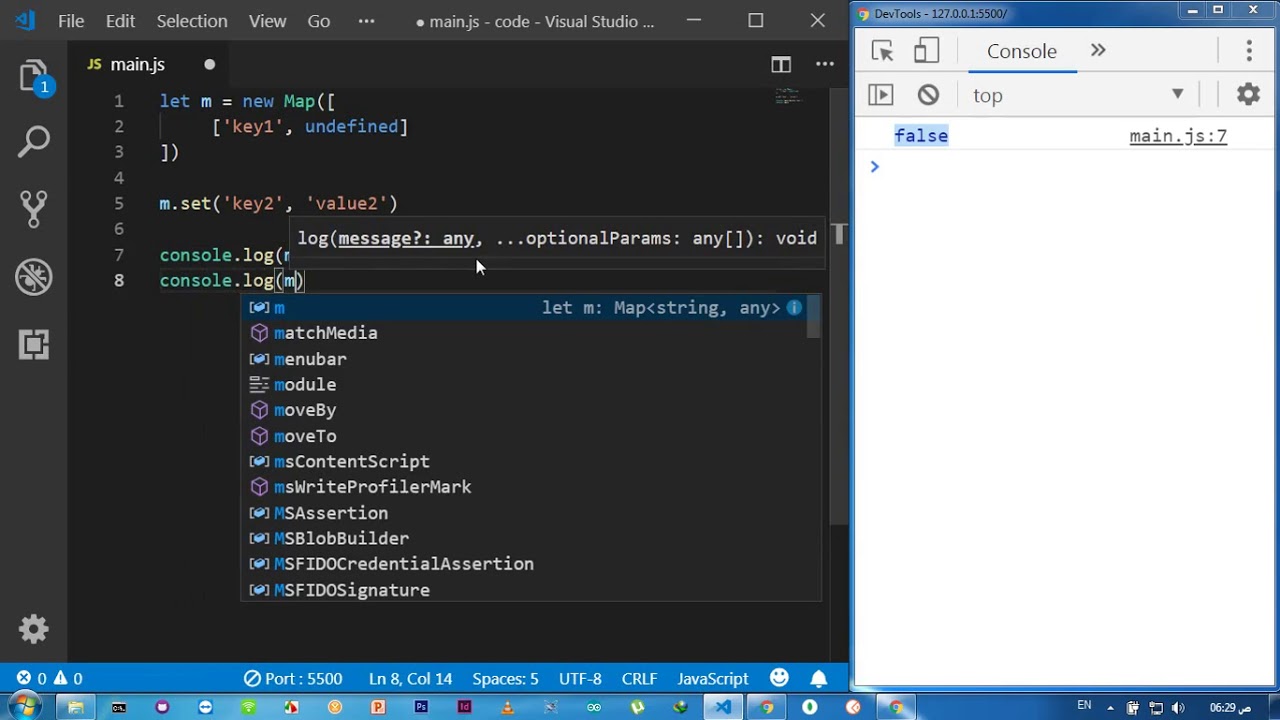Viewport: 1280px width, 720px height.
Task: Click Ln 8, Col 14 in status bar
Action: [410, 679]
